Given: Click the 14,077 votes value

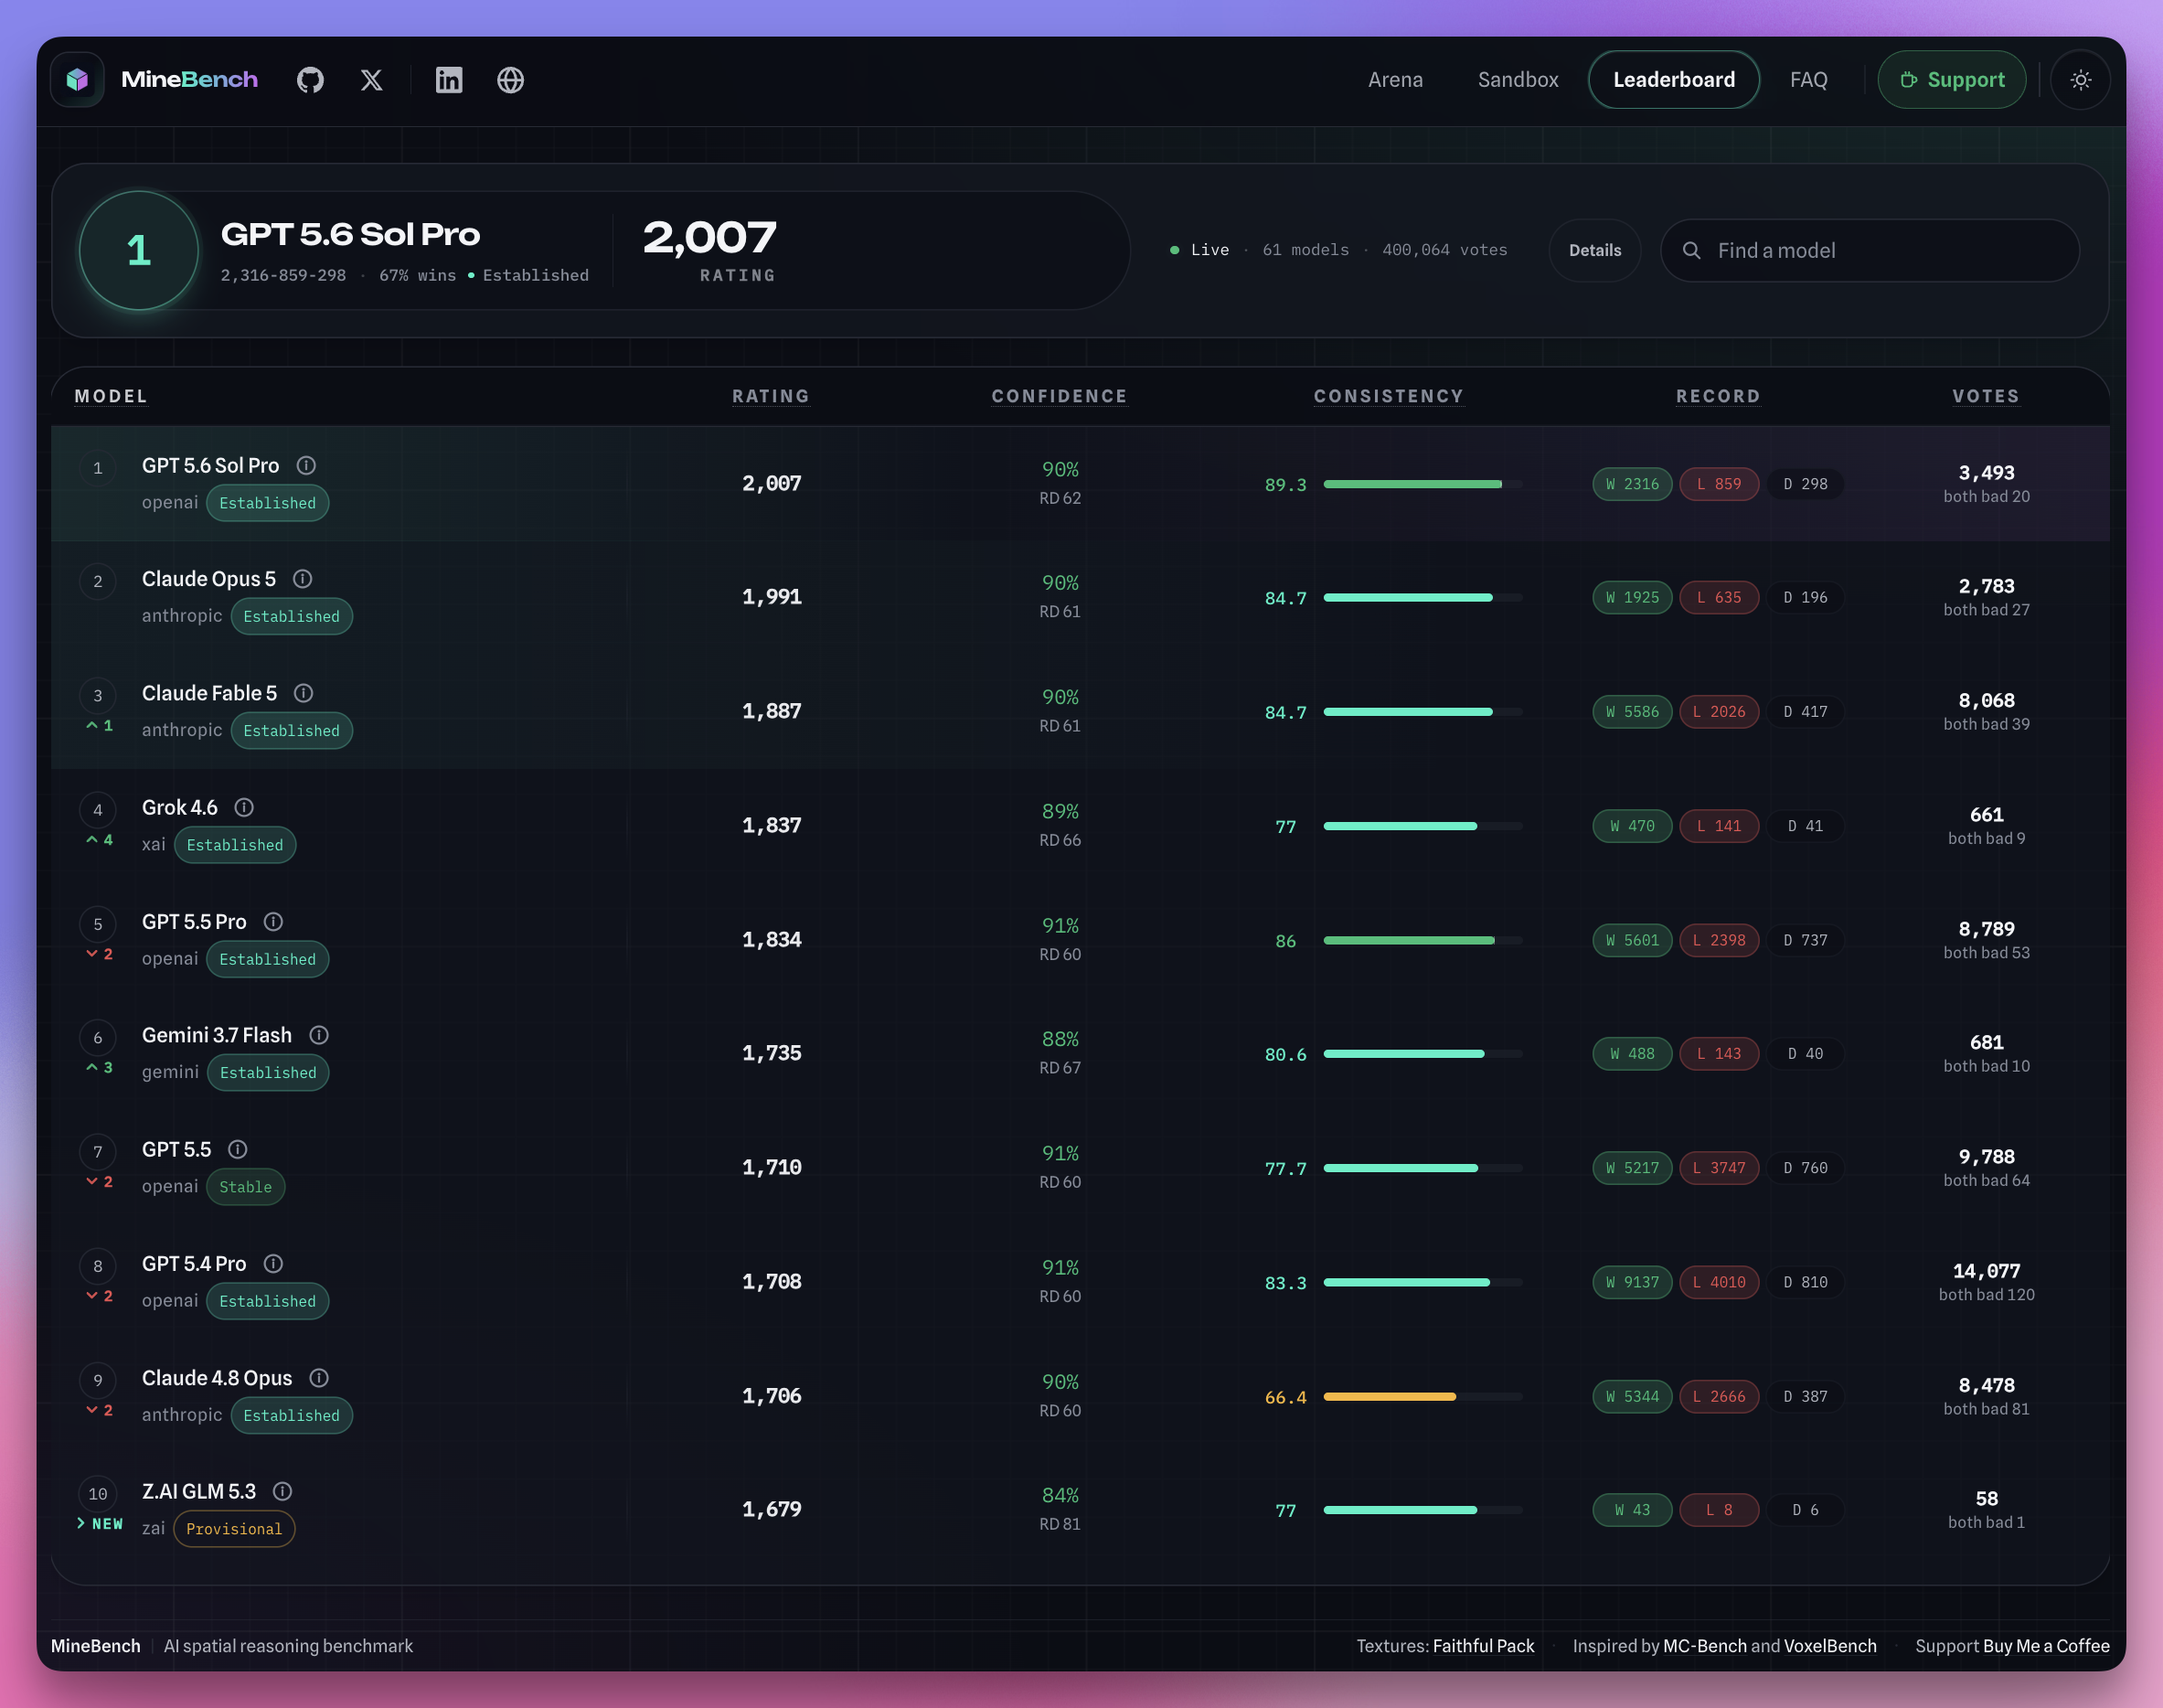Looking at the screenshot, I should (x=1986, y=1271).
